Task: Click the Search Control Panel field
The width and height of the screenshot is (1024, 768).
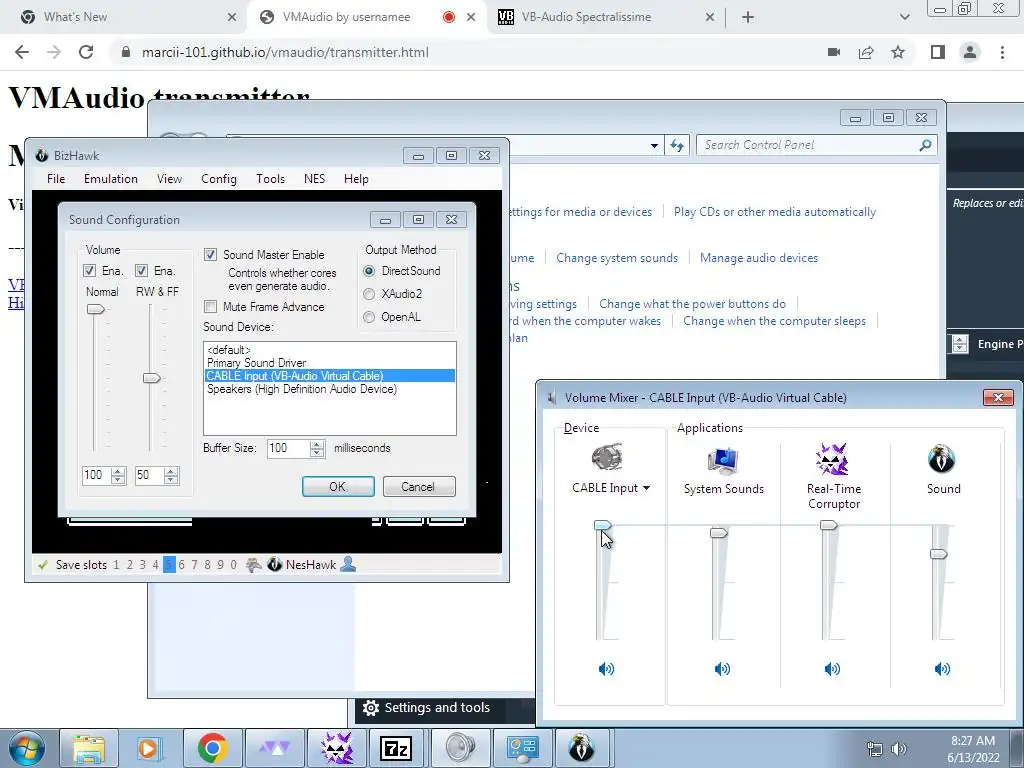Action: pos(816,145)
